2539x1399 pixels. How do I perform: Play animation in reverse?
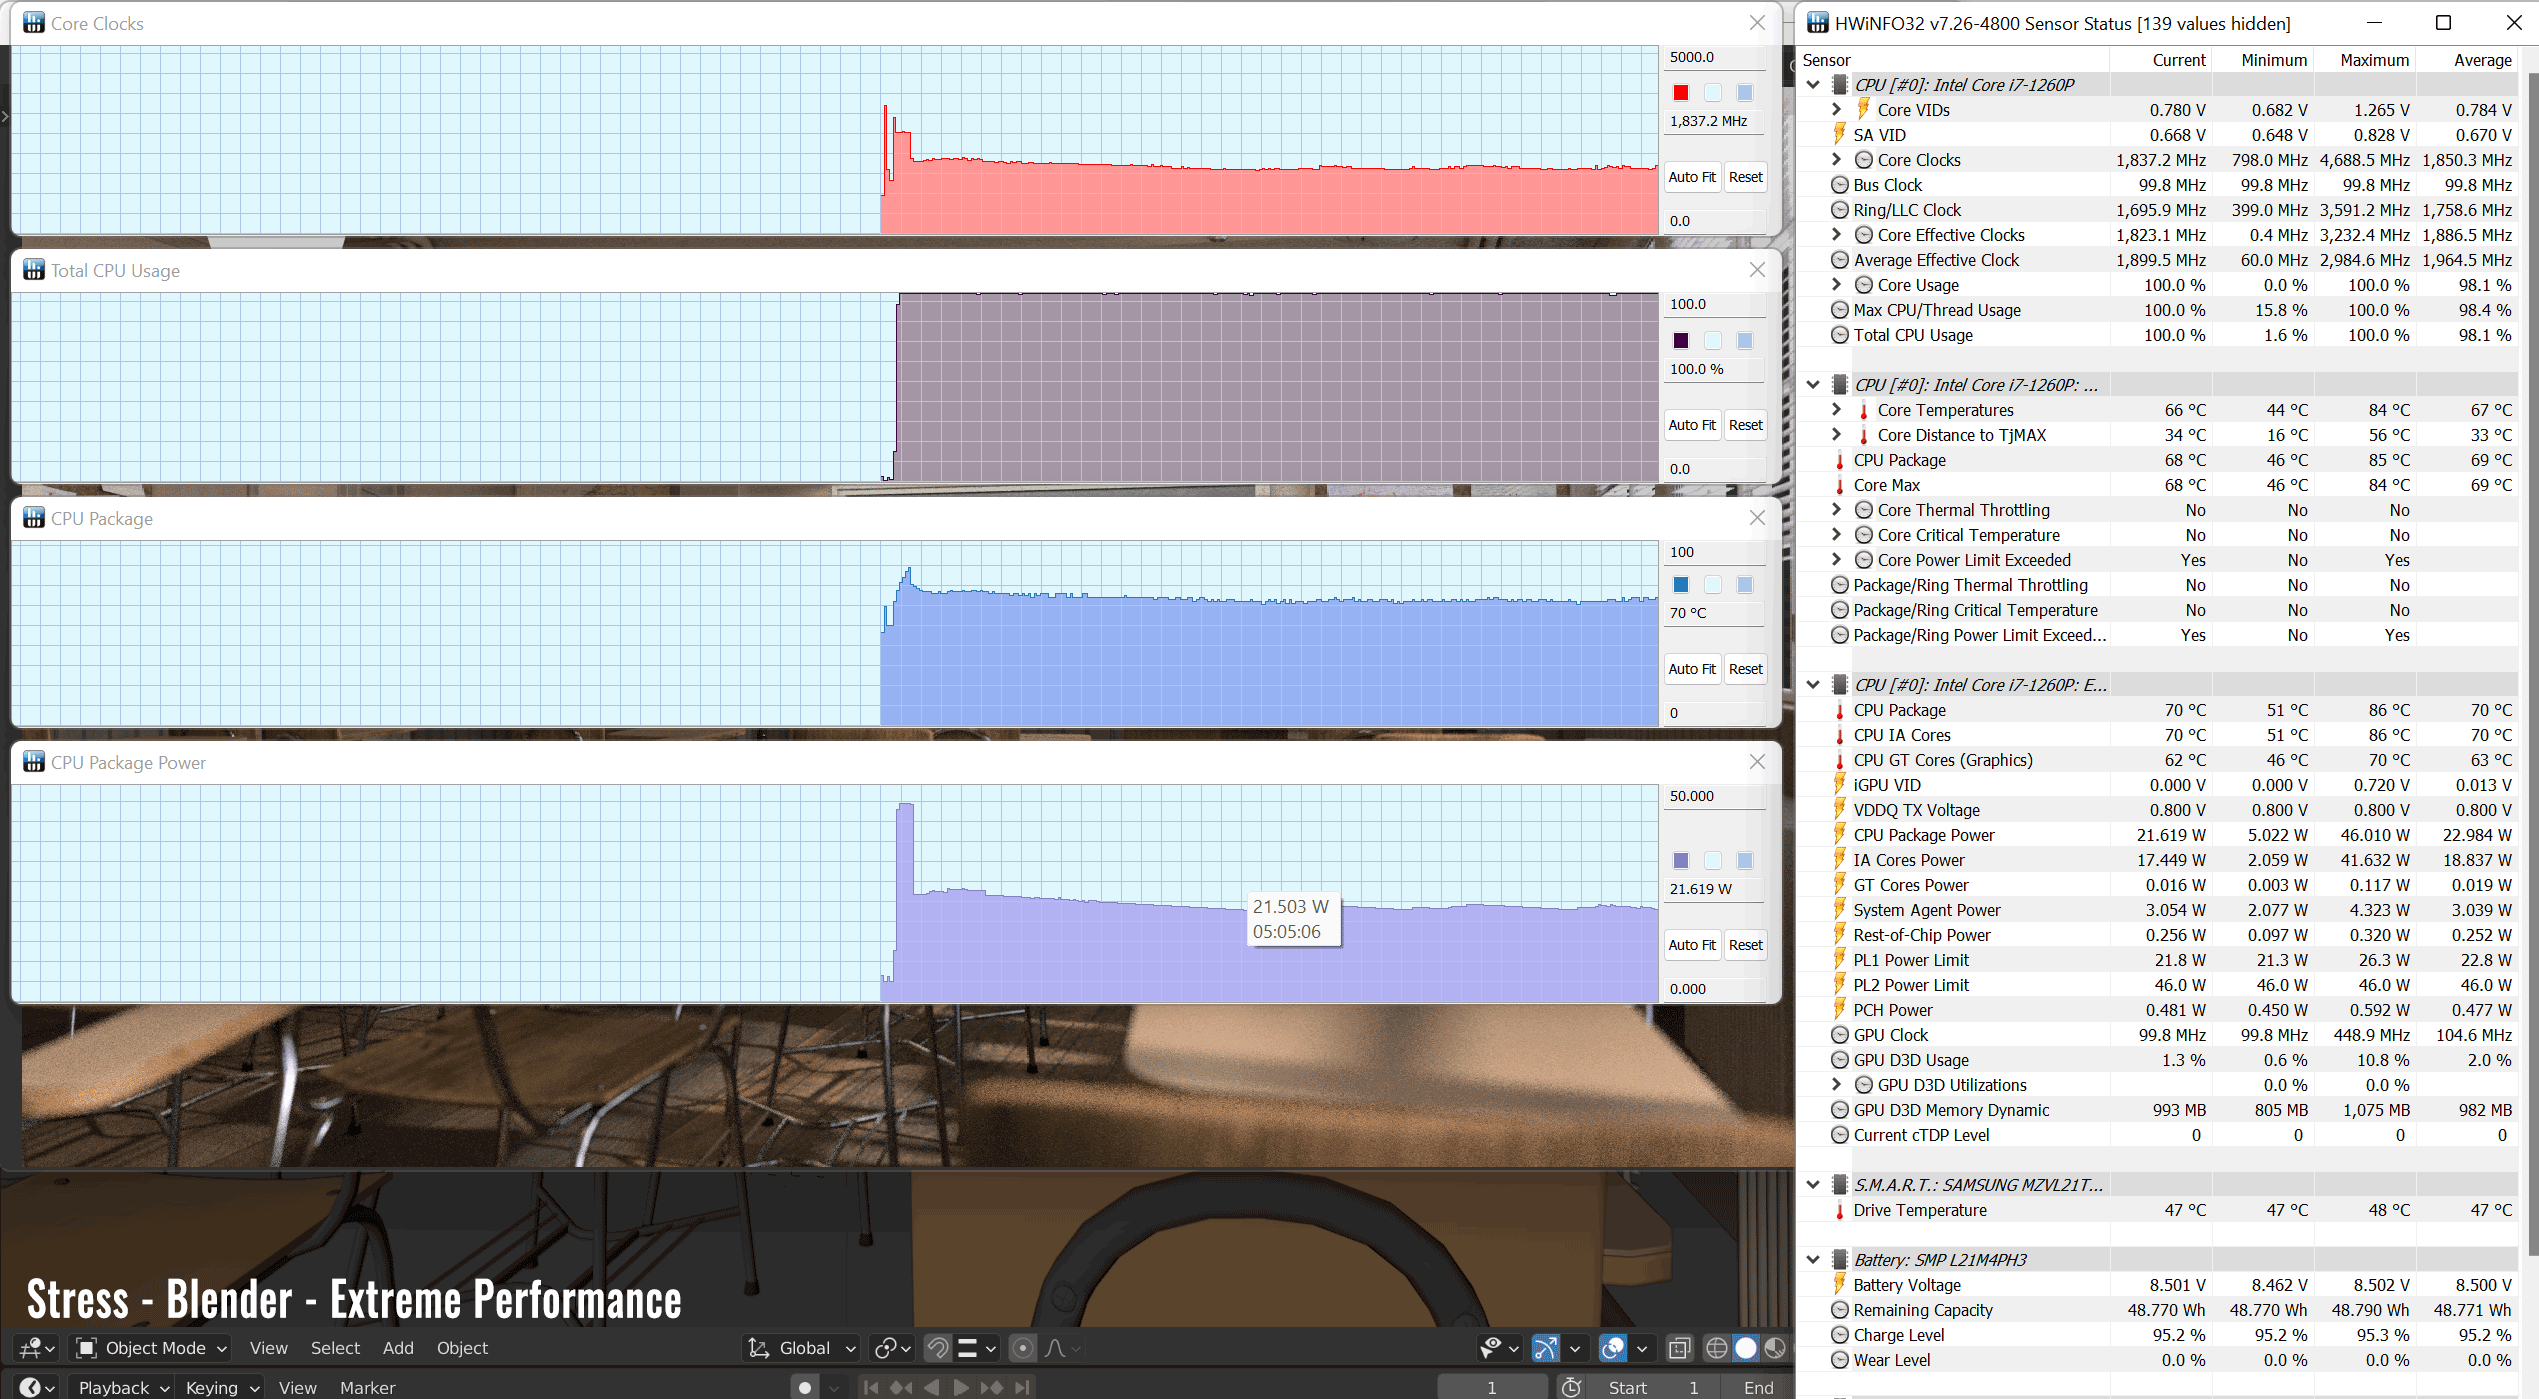tap(931, 1387)
